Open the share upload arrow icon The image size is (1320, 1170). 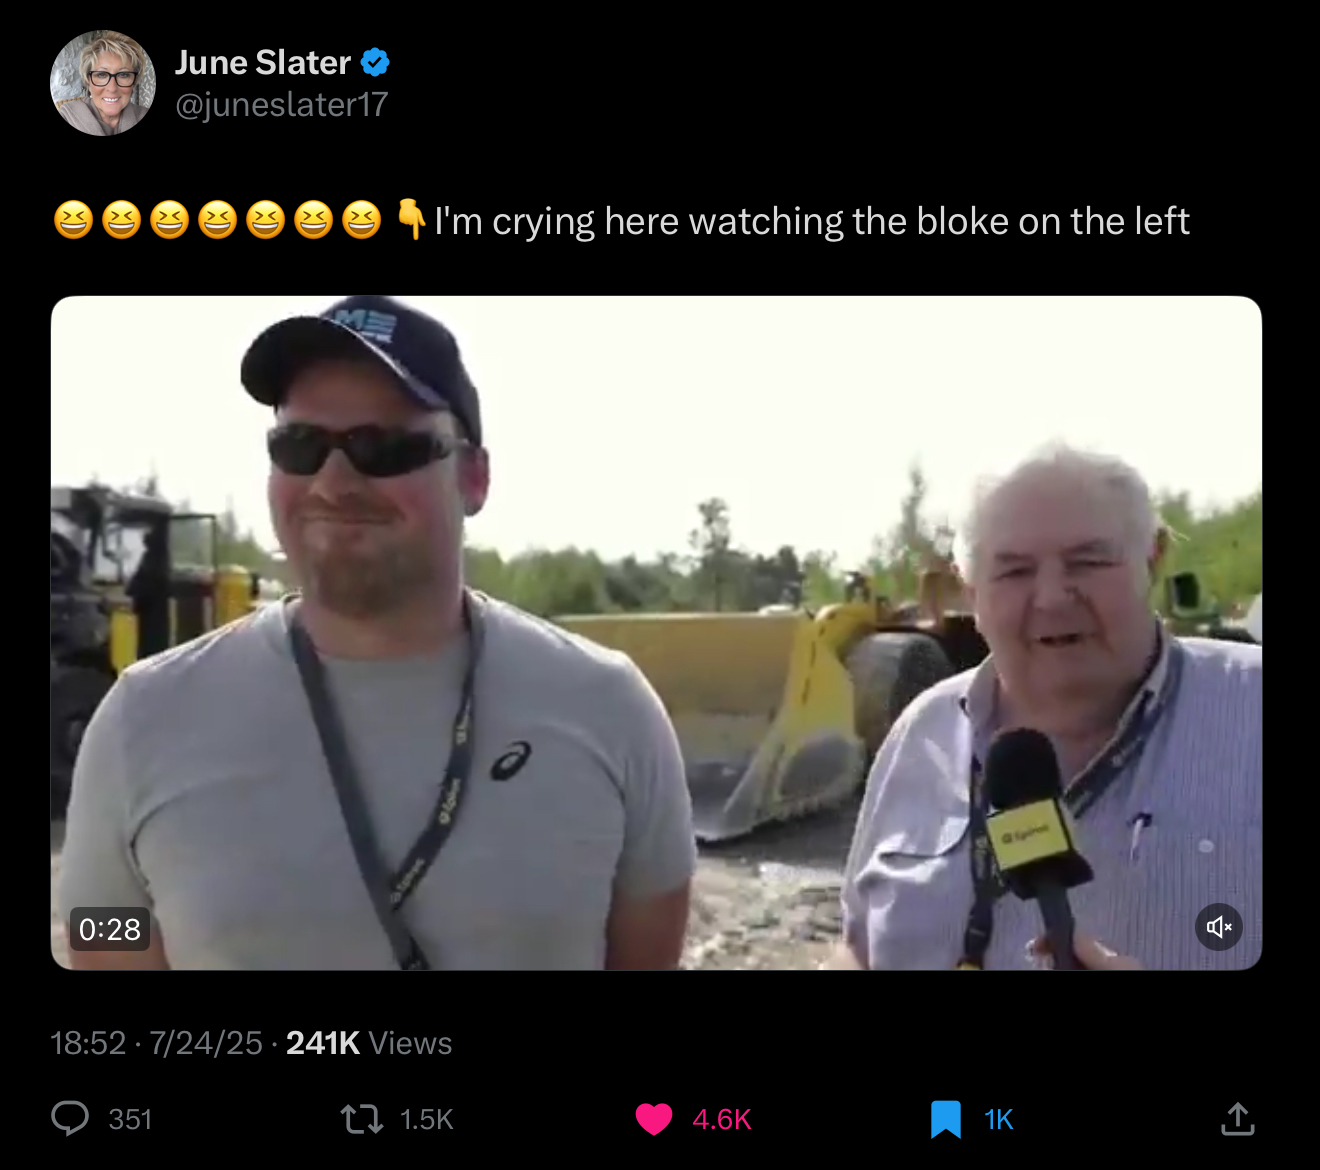coord(1237,1119)
